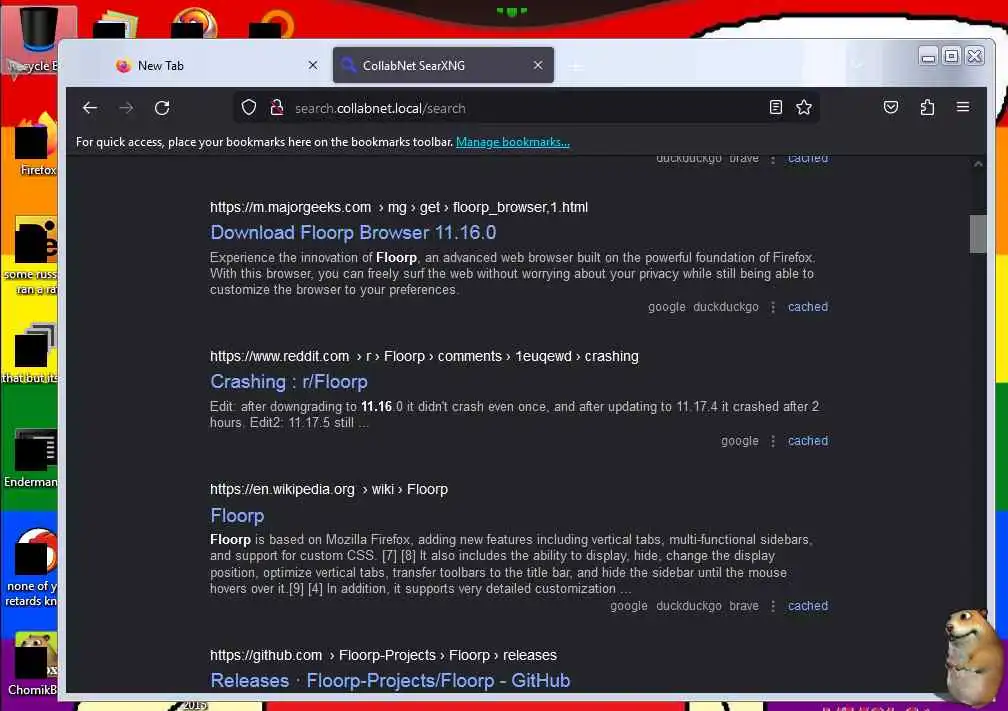Click the page vertical scrollbar thumb
The image size is (1008, 711).
coord(978,234)
